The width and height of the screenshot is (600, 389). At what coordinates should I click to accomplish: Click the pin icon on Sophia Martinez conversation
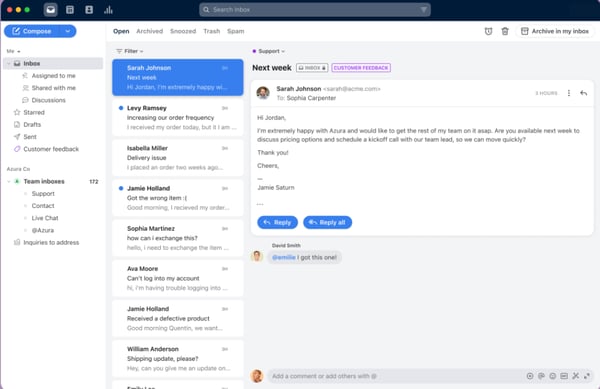(225, 229)
